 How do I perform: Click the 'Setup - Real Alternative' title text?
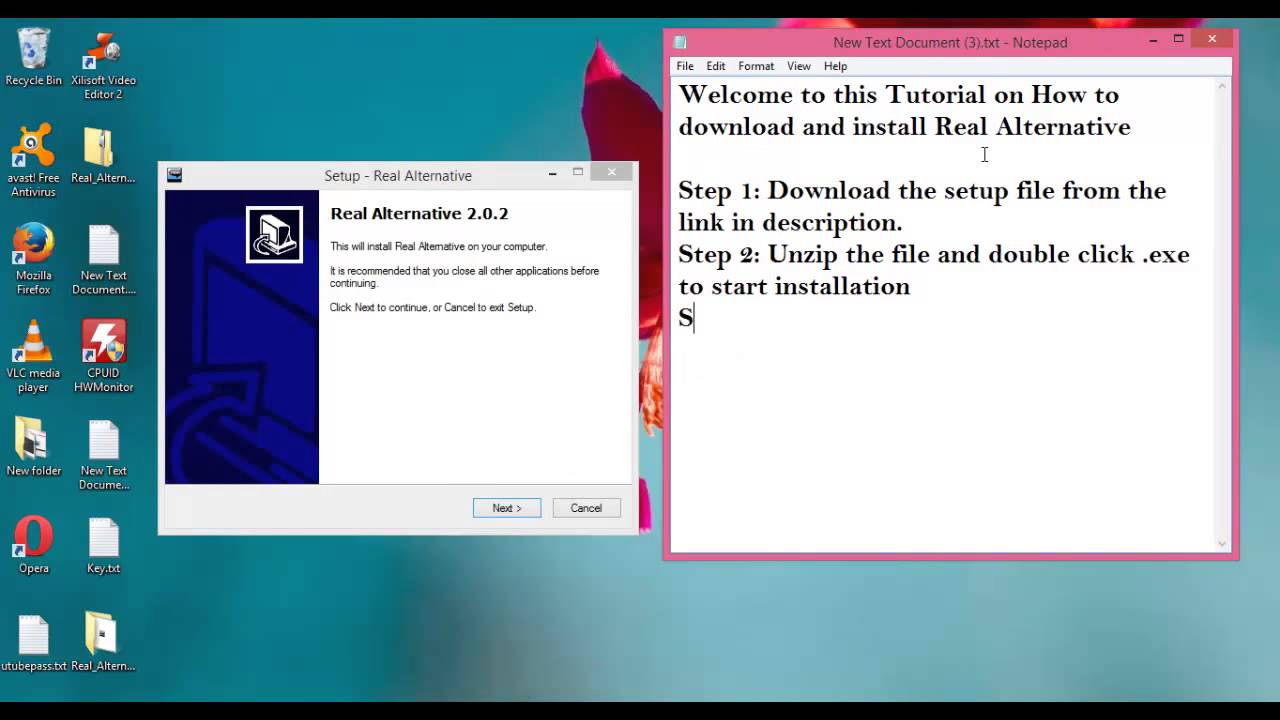tap(398, 175)
